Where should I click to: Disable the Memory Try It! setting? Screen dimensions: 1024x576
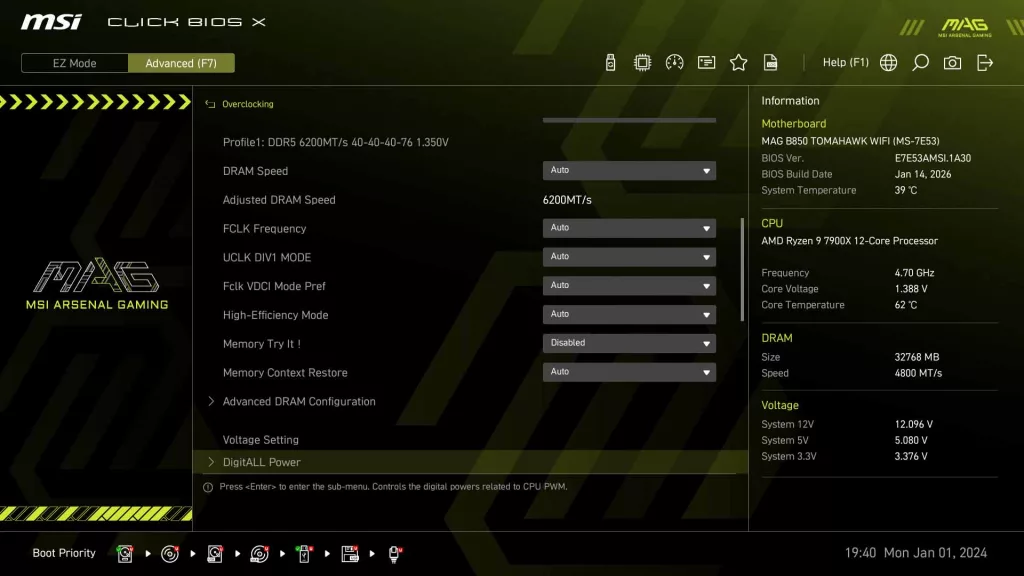[x=628, y=342]
